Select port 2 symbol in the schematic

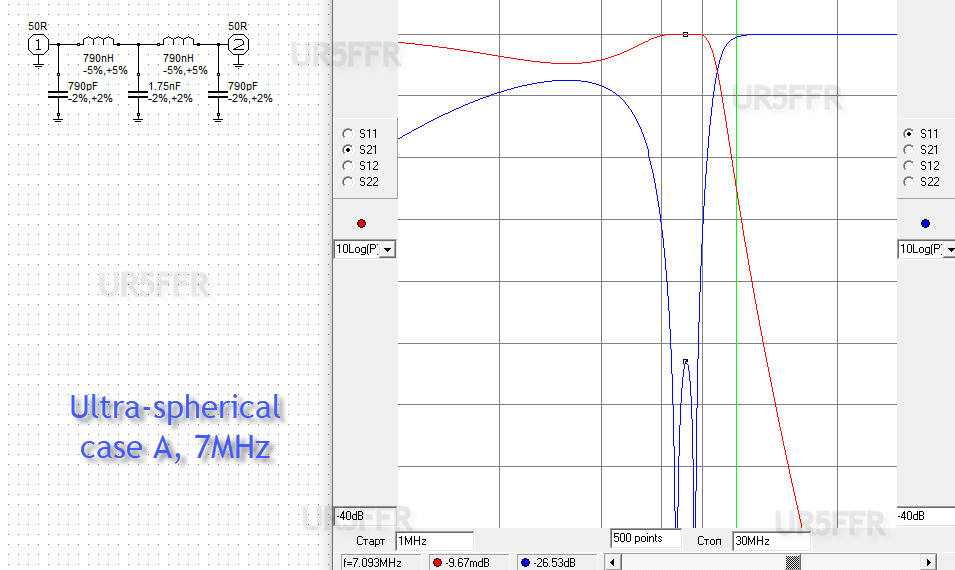click(x=238, y=44)
